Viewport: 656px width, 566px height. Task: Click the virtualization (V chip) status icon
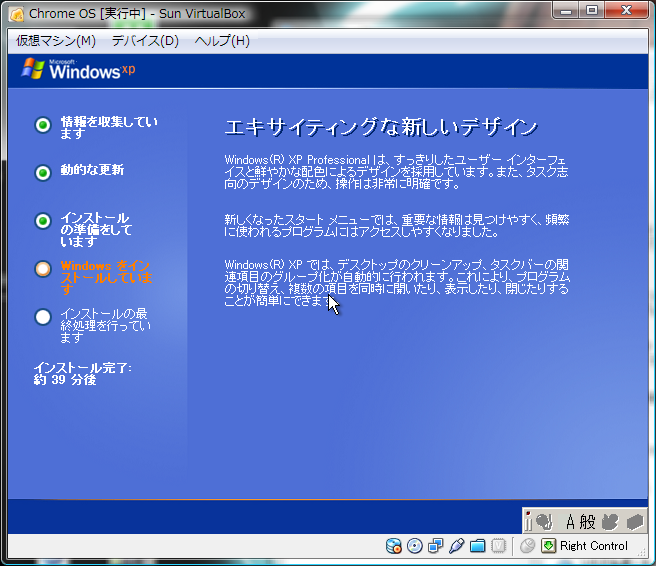[x=498, y=546]
